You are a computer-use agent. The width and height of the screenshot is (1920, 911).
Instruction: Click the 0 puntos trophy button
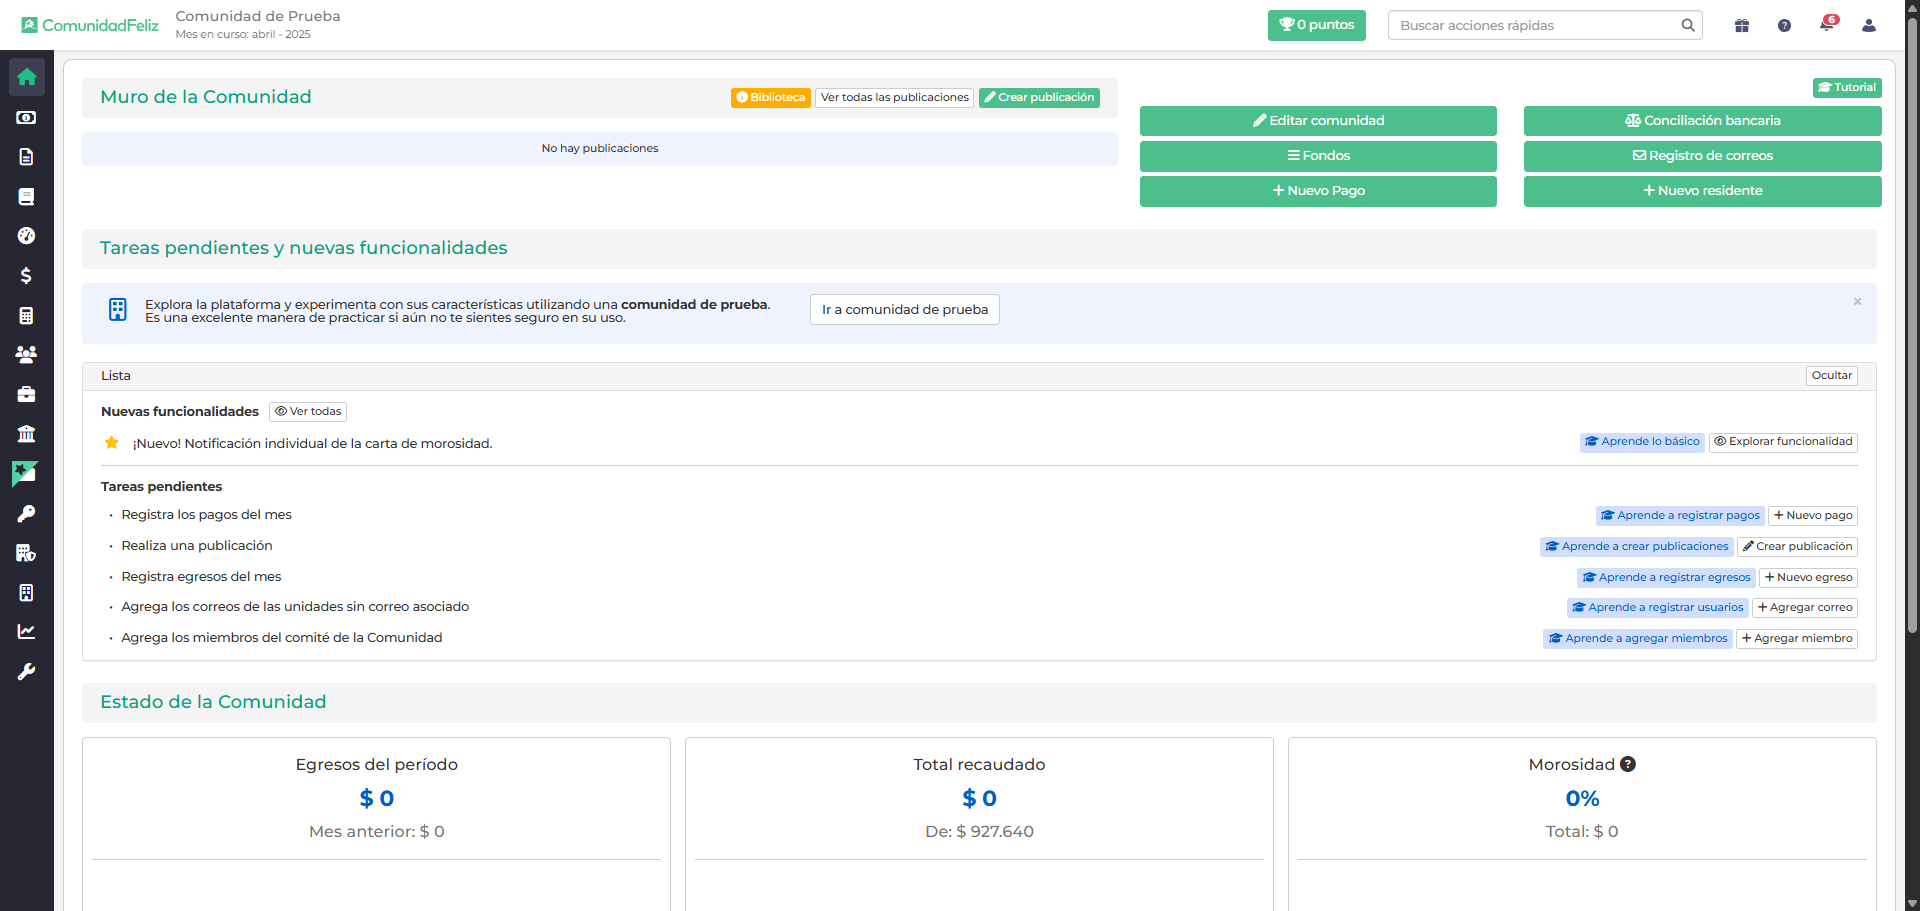pos(1317,25)
